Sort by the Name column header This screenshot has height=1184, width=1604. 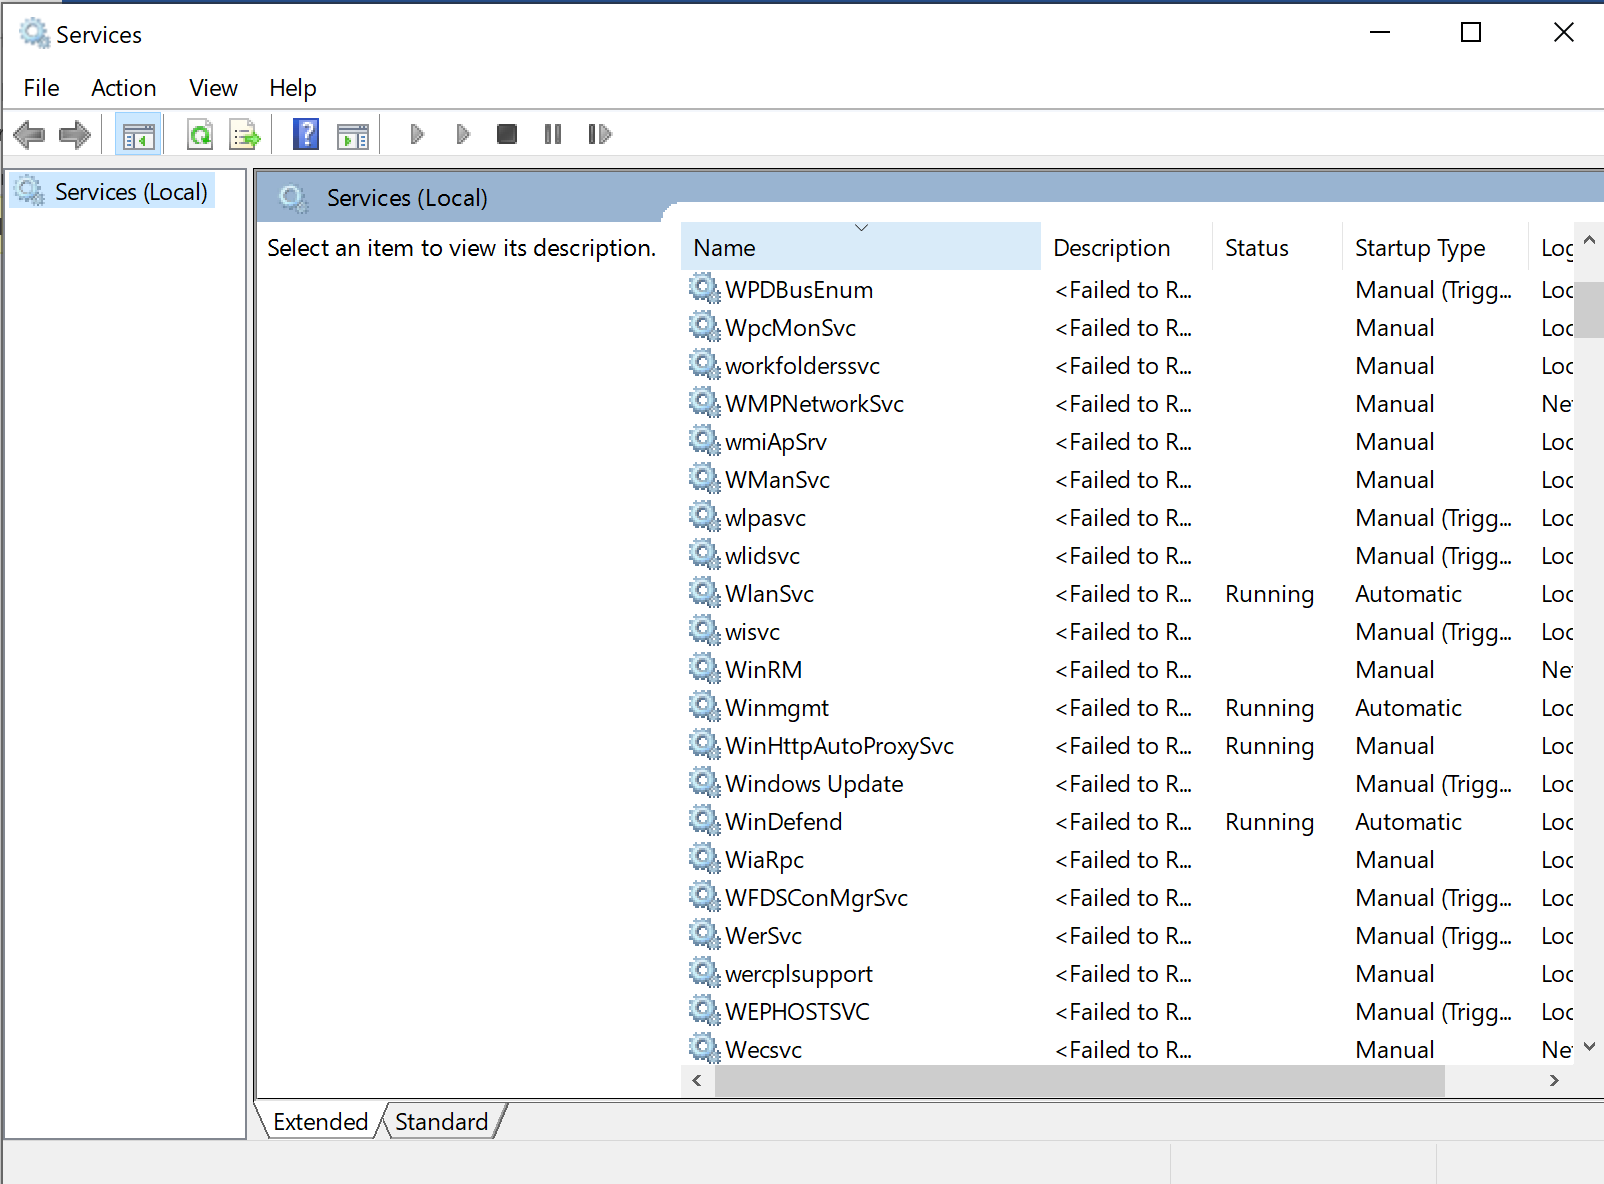(860, 247)
